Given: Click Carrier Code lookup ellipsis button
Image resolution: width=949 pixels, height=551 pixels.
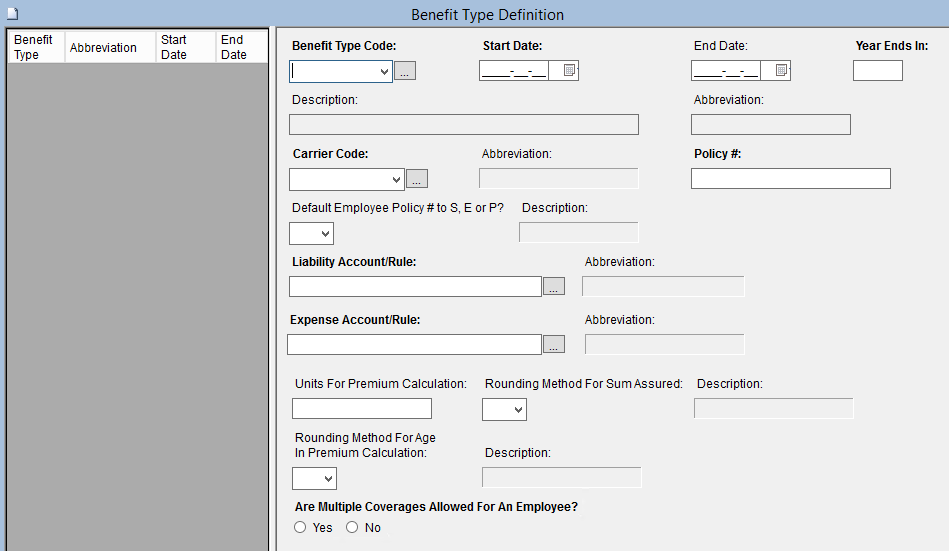Looking at the screenshot, I should [417, 179].
